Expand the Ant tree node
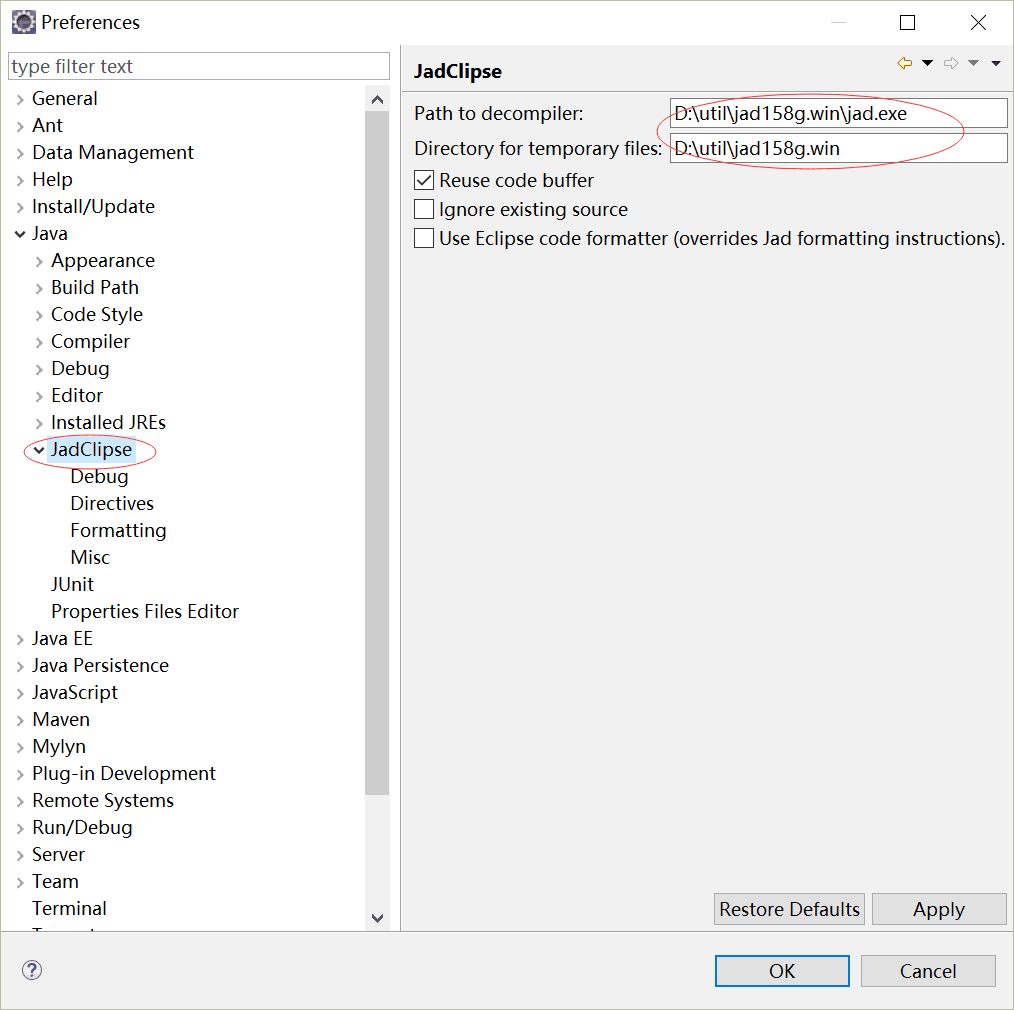This screenshot has height=1010, width=1014. coord(20,126)
